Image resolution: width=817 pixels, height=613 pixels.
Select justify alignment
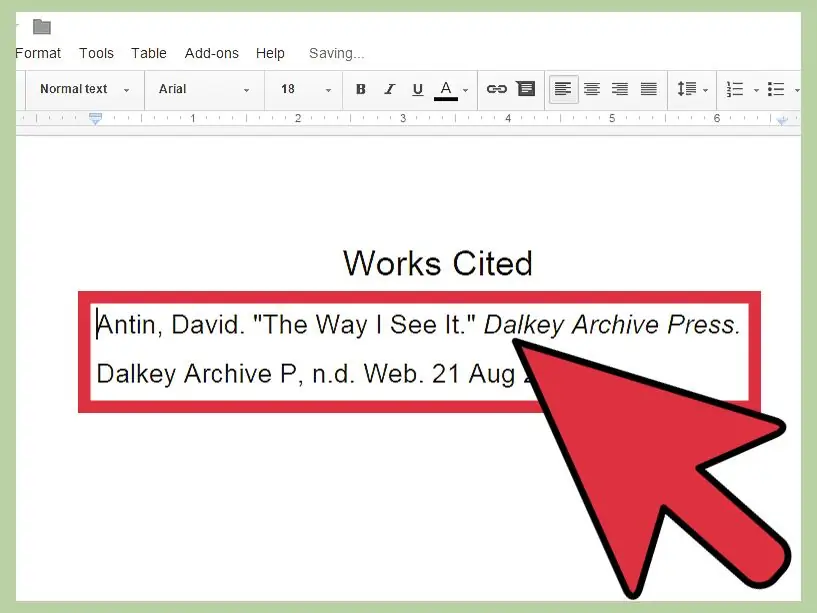(x=648, y=89)
